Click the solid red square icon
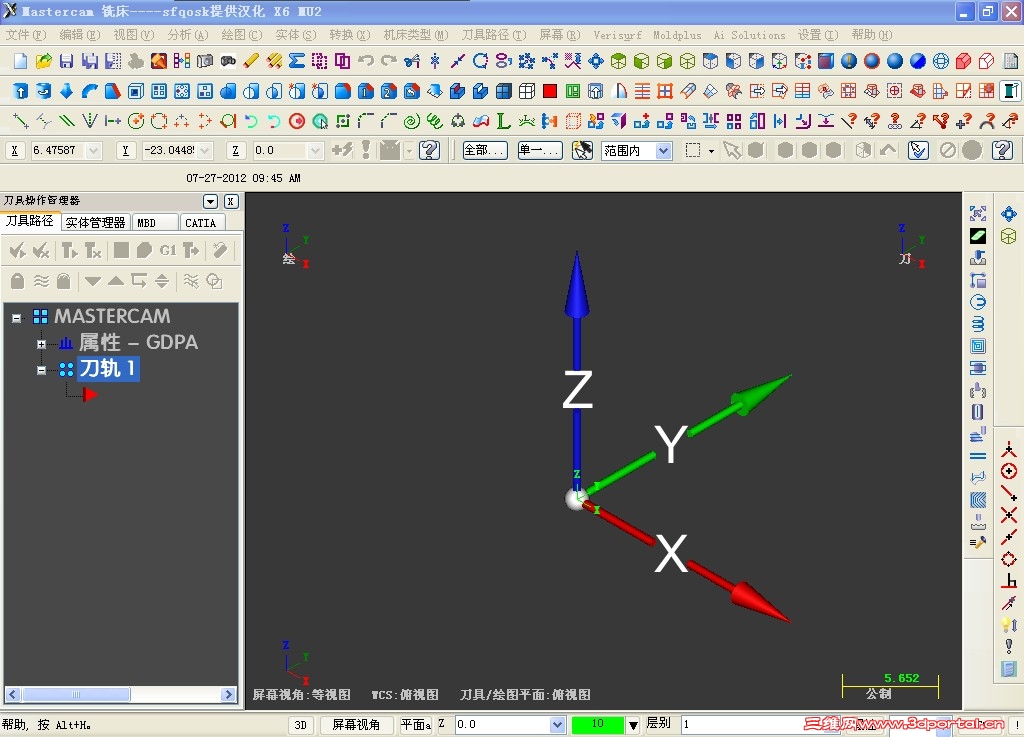The image size is (1024, 737). tap(550, 91)
